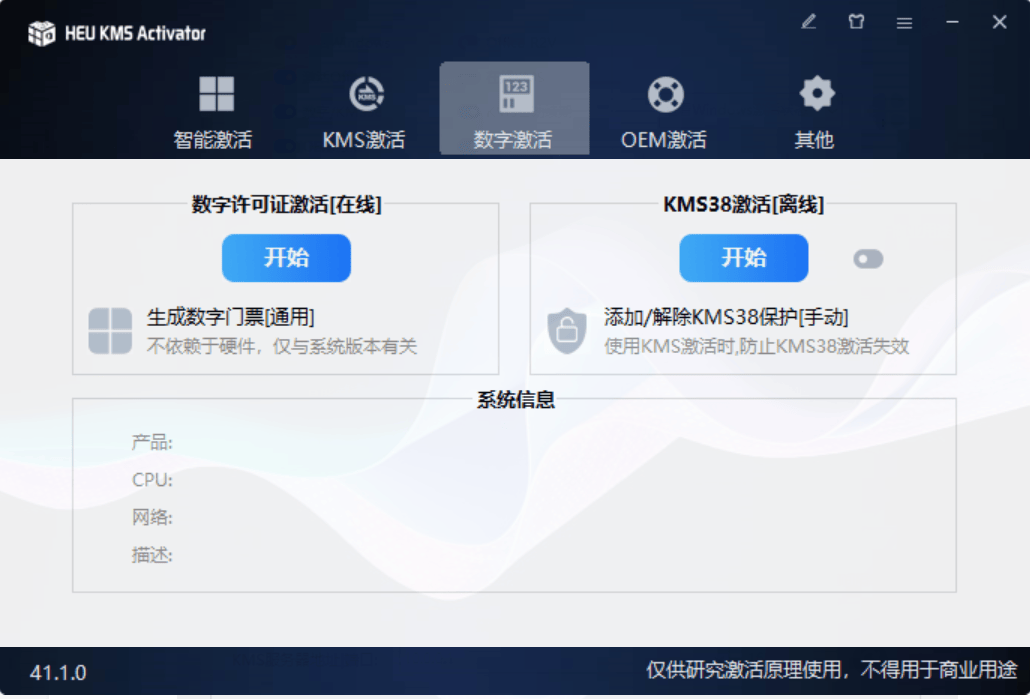Close the HEU KMS Activator window
1030x699 pixels.
click(x=999, y=22)
